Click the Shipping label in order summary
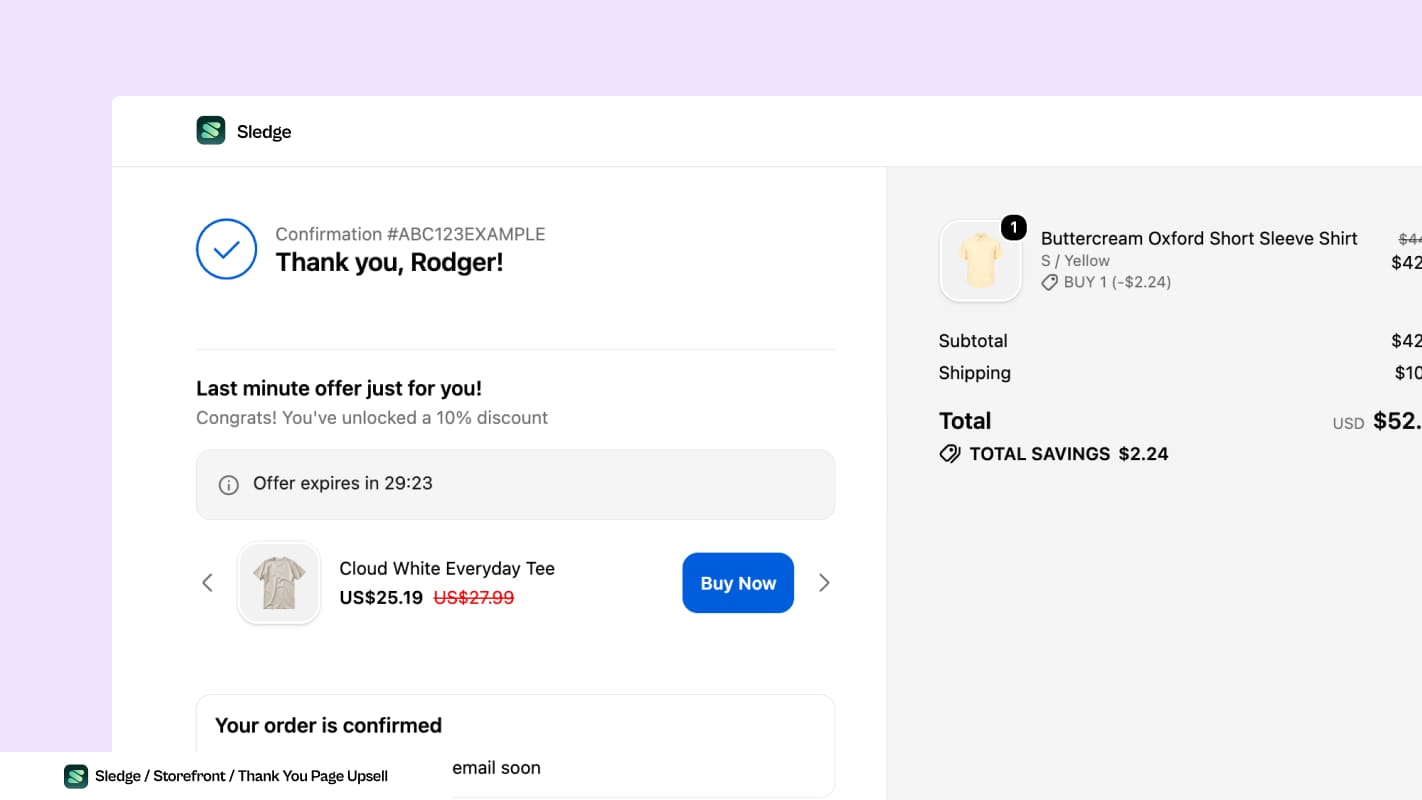 tap(975, 373)
